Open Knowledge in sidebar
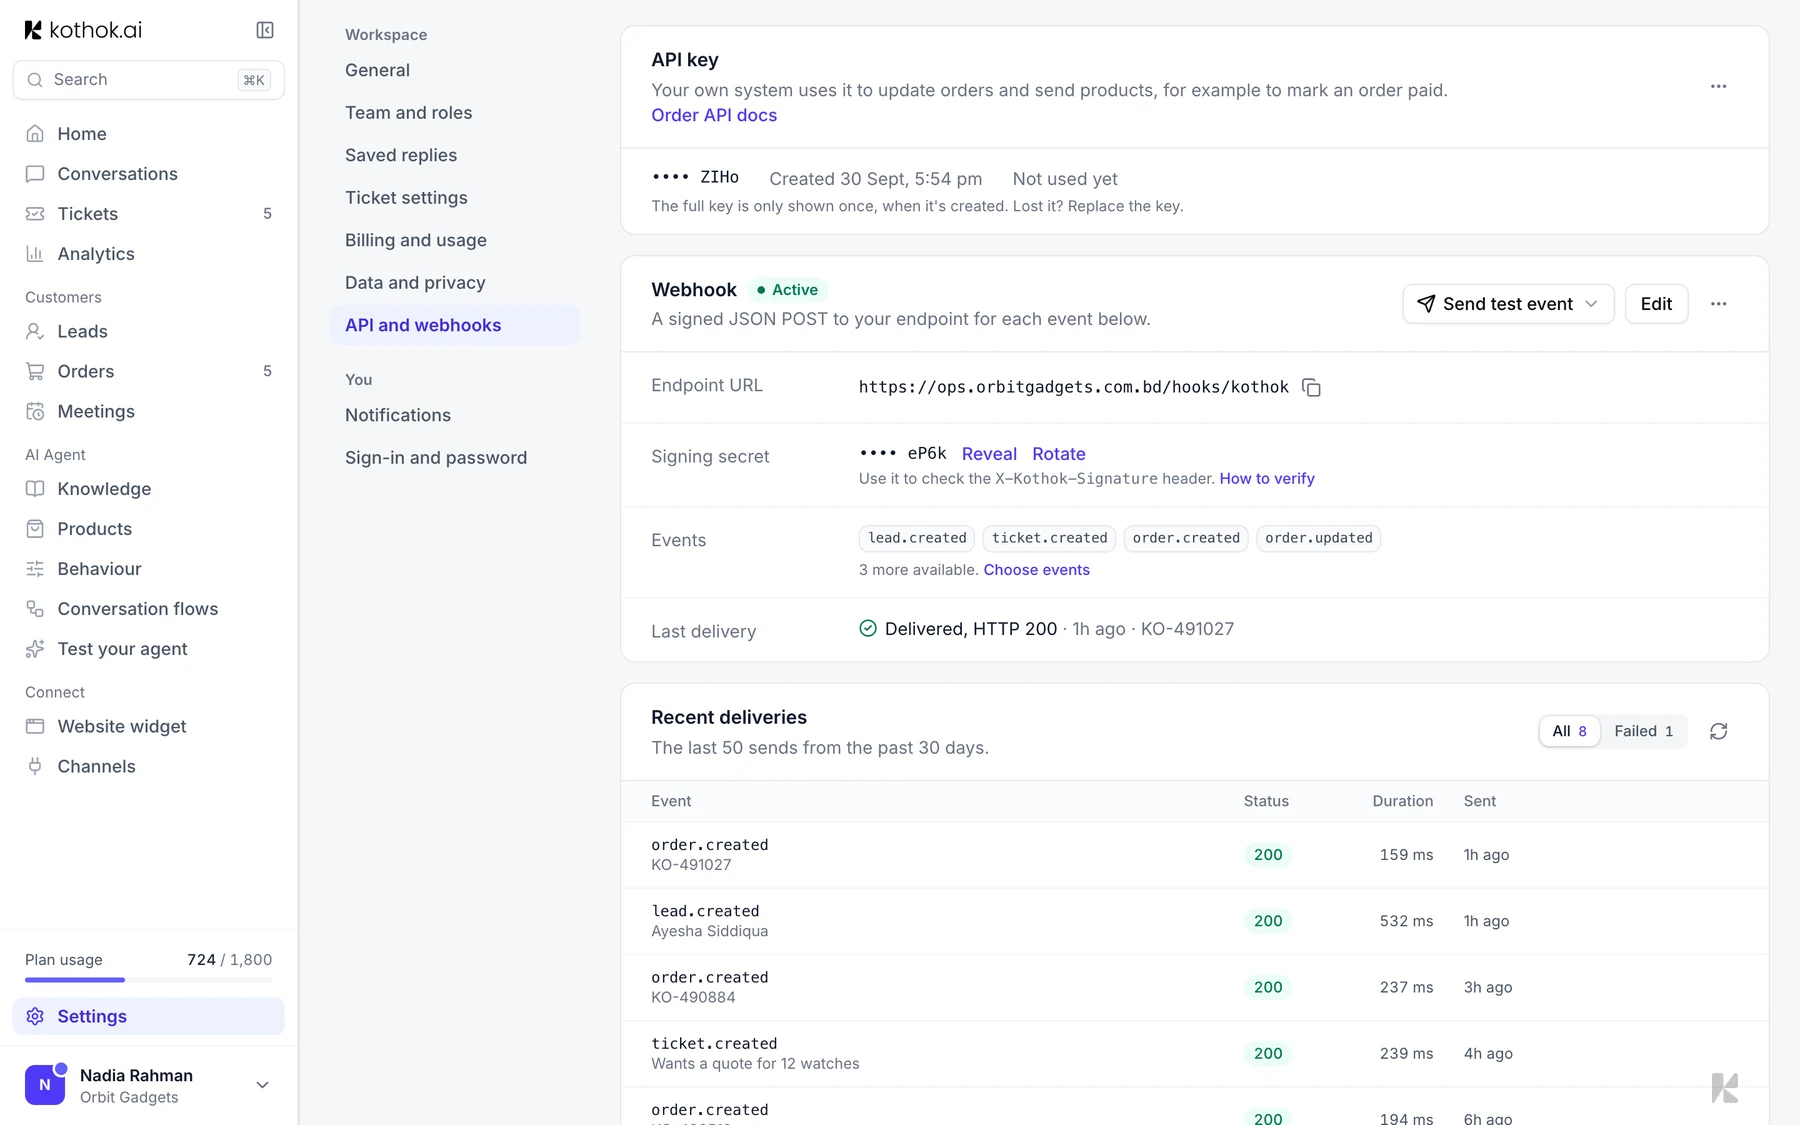The height and width of the screenshot is (1125, 1800). coord(149,489)
